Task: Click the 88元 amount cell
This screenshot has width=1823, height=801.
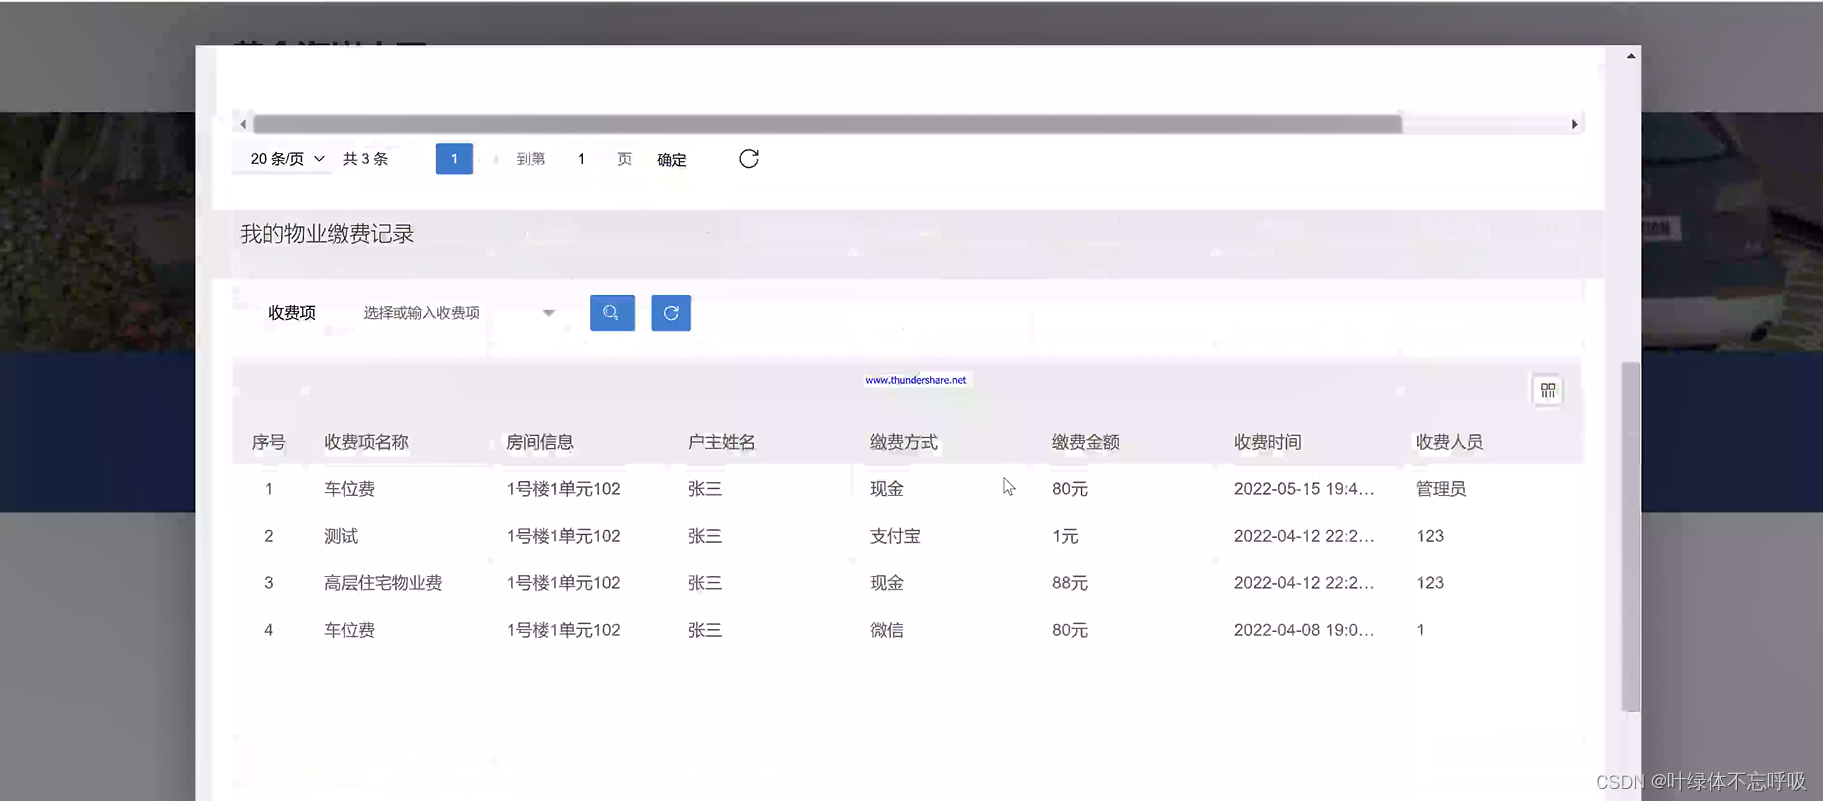Action: (1070, 583)
